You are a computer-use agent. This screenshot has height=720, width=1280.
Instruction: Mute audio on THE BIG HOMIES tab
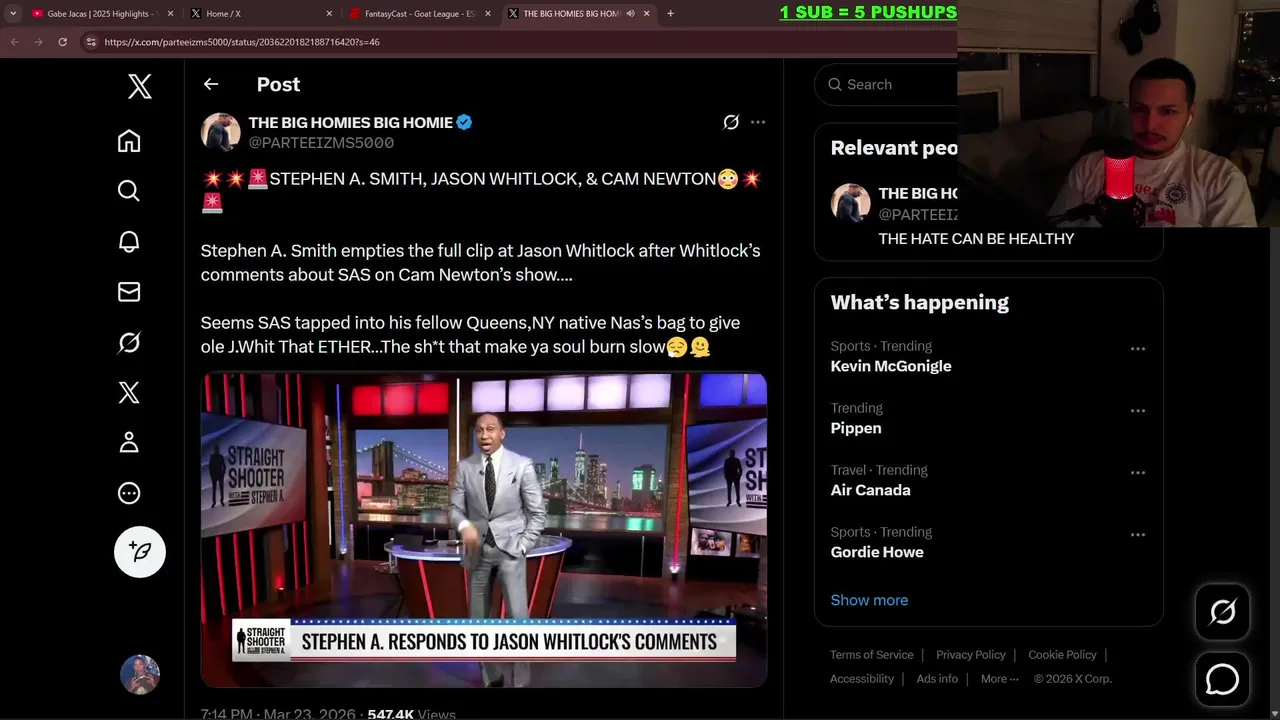pos(630,14)
